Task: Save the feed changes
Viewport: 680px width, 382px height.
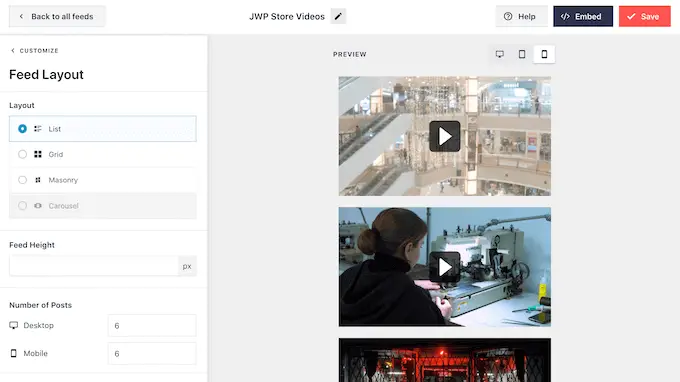Action: point(644,16)
